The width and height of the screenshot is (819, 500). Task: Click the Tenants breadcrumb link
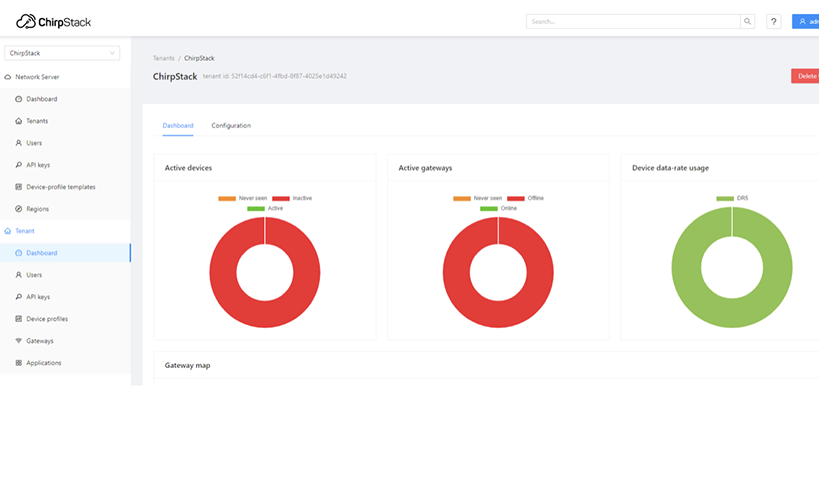(163, 58)
